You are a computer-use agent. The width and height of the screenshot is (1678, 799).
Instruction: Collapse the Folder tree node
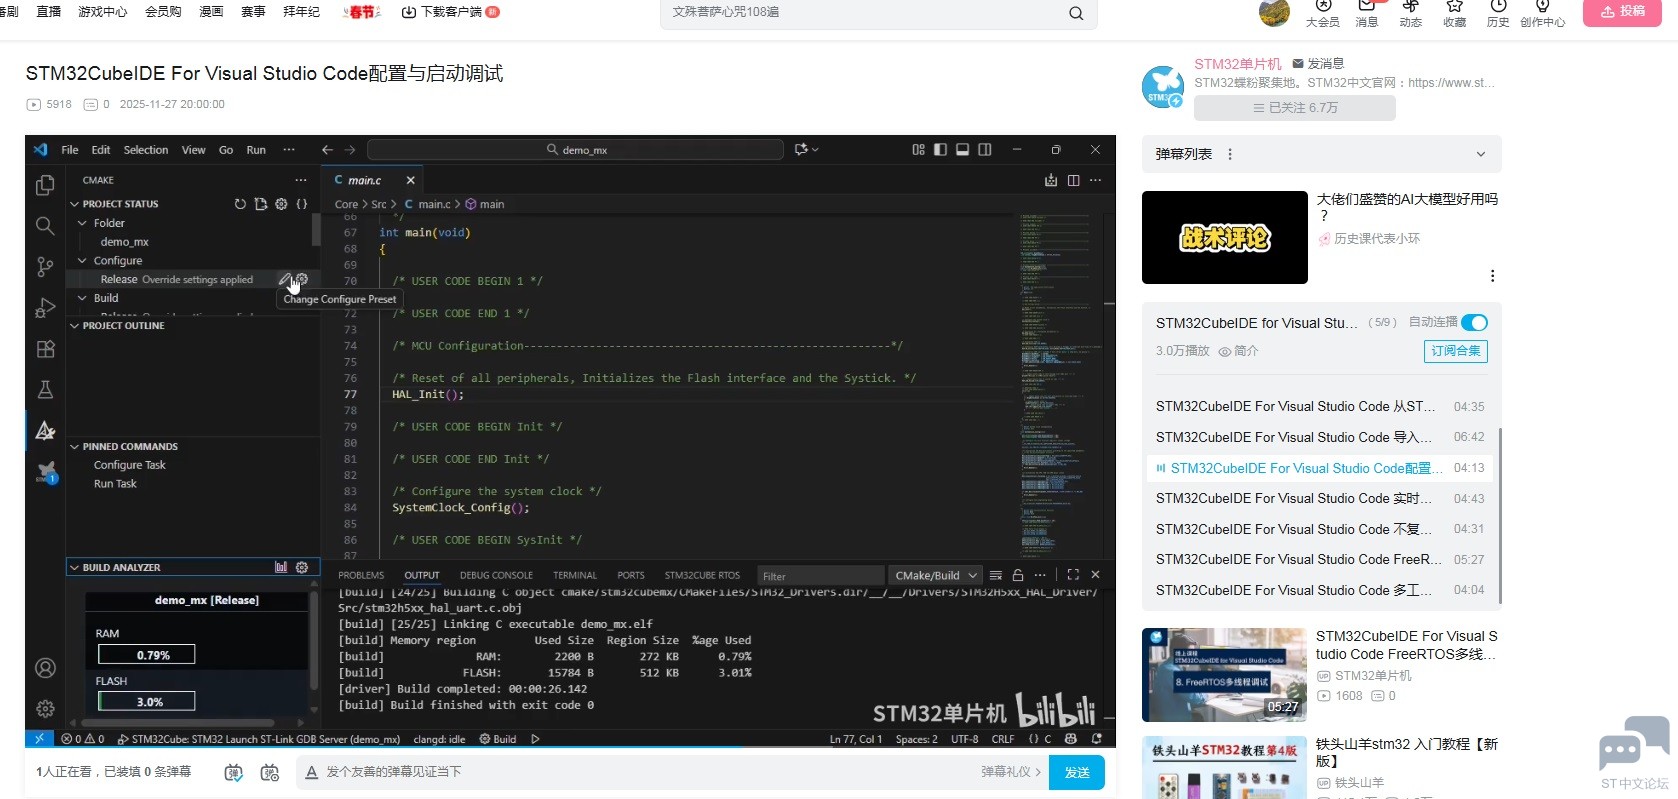tap(83, 223)
